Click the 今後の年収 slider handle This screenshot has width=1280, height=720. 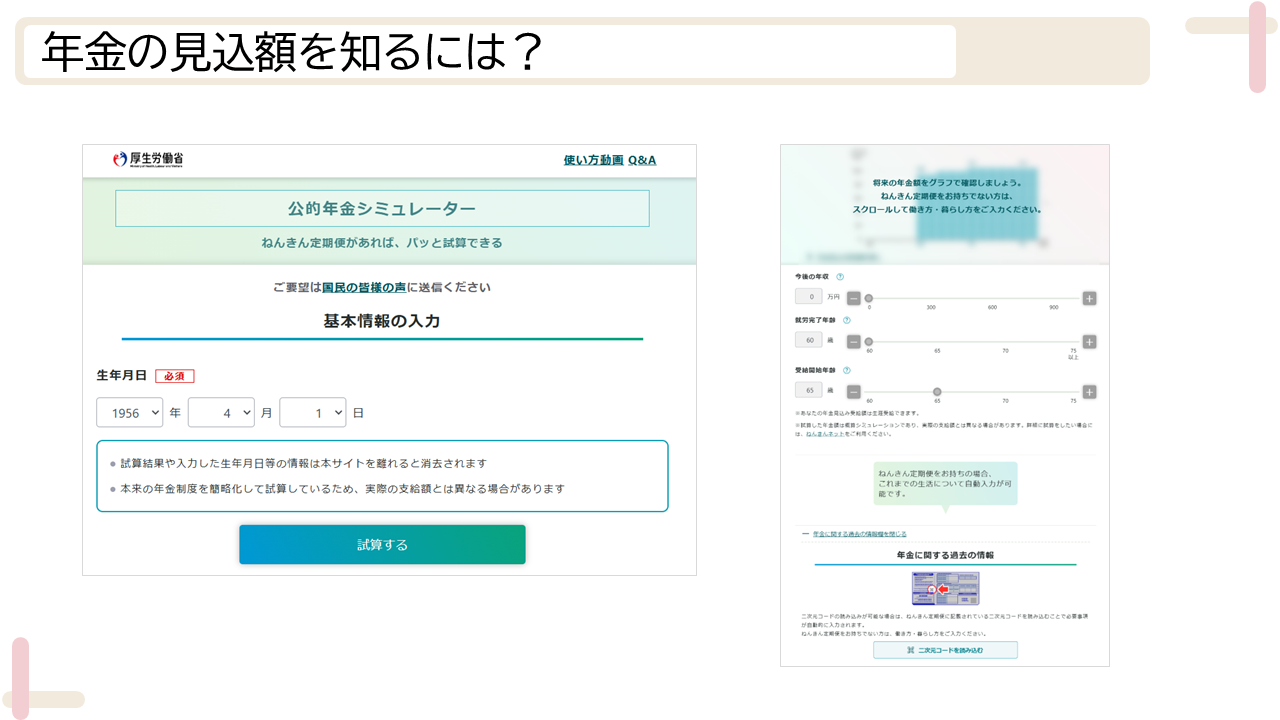point(868,298)
